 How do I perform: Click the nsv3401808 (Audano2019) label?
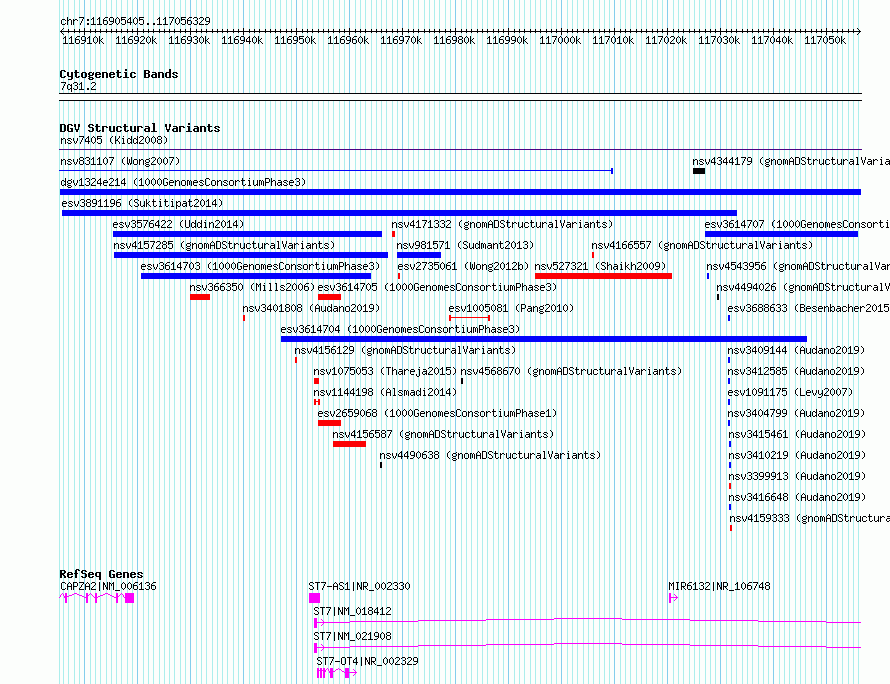coord(311,308)
